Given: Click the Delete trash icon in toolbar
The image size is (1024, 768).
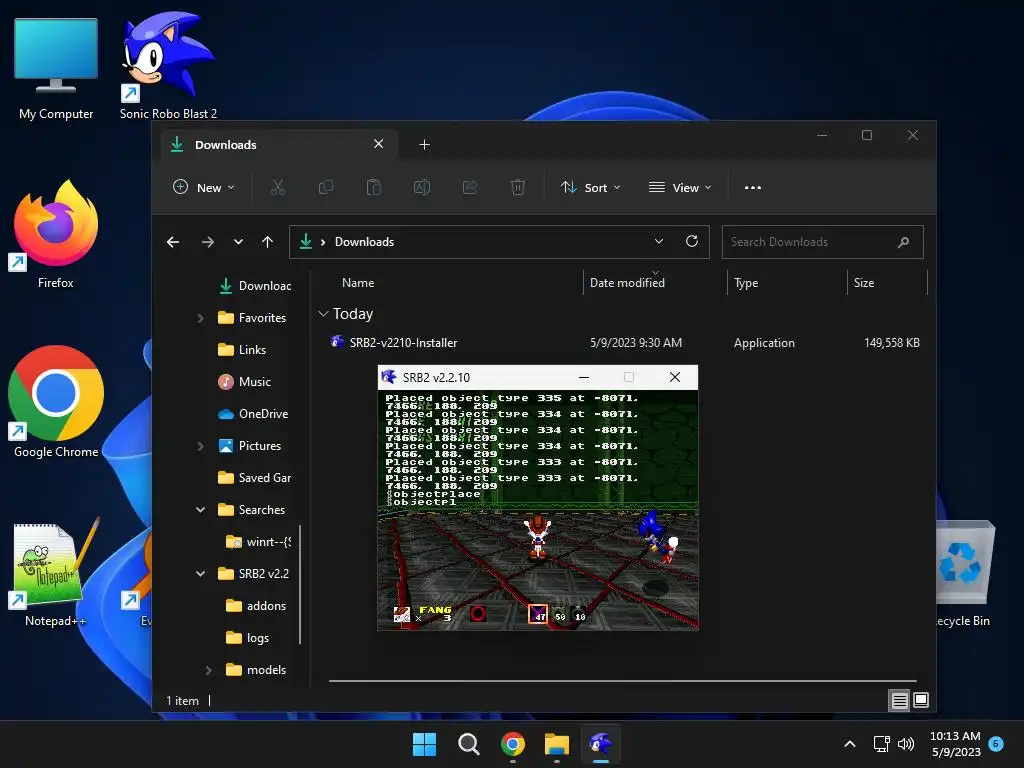Looking at the screenshot, I should pyautogui.click(x=517, y=187).
